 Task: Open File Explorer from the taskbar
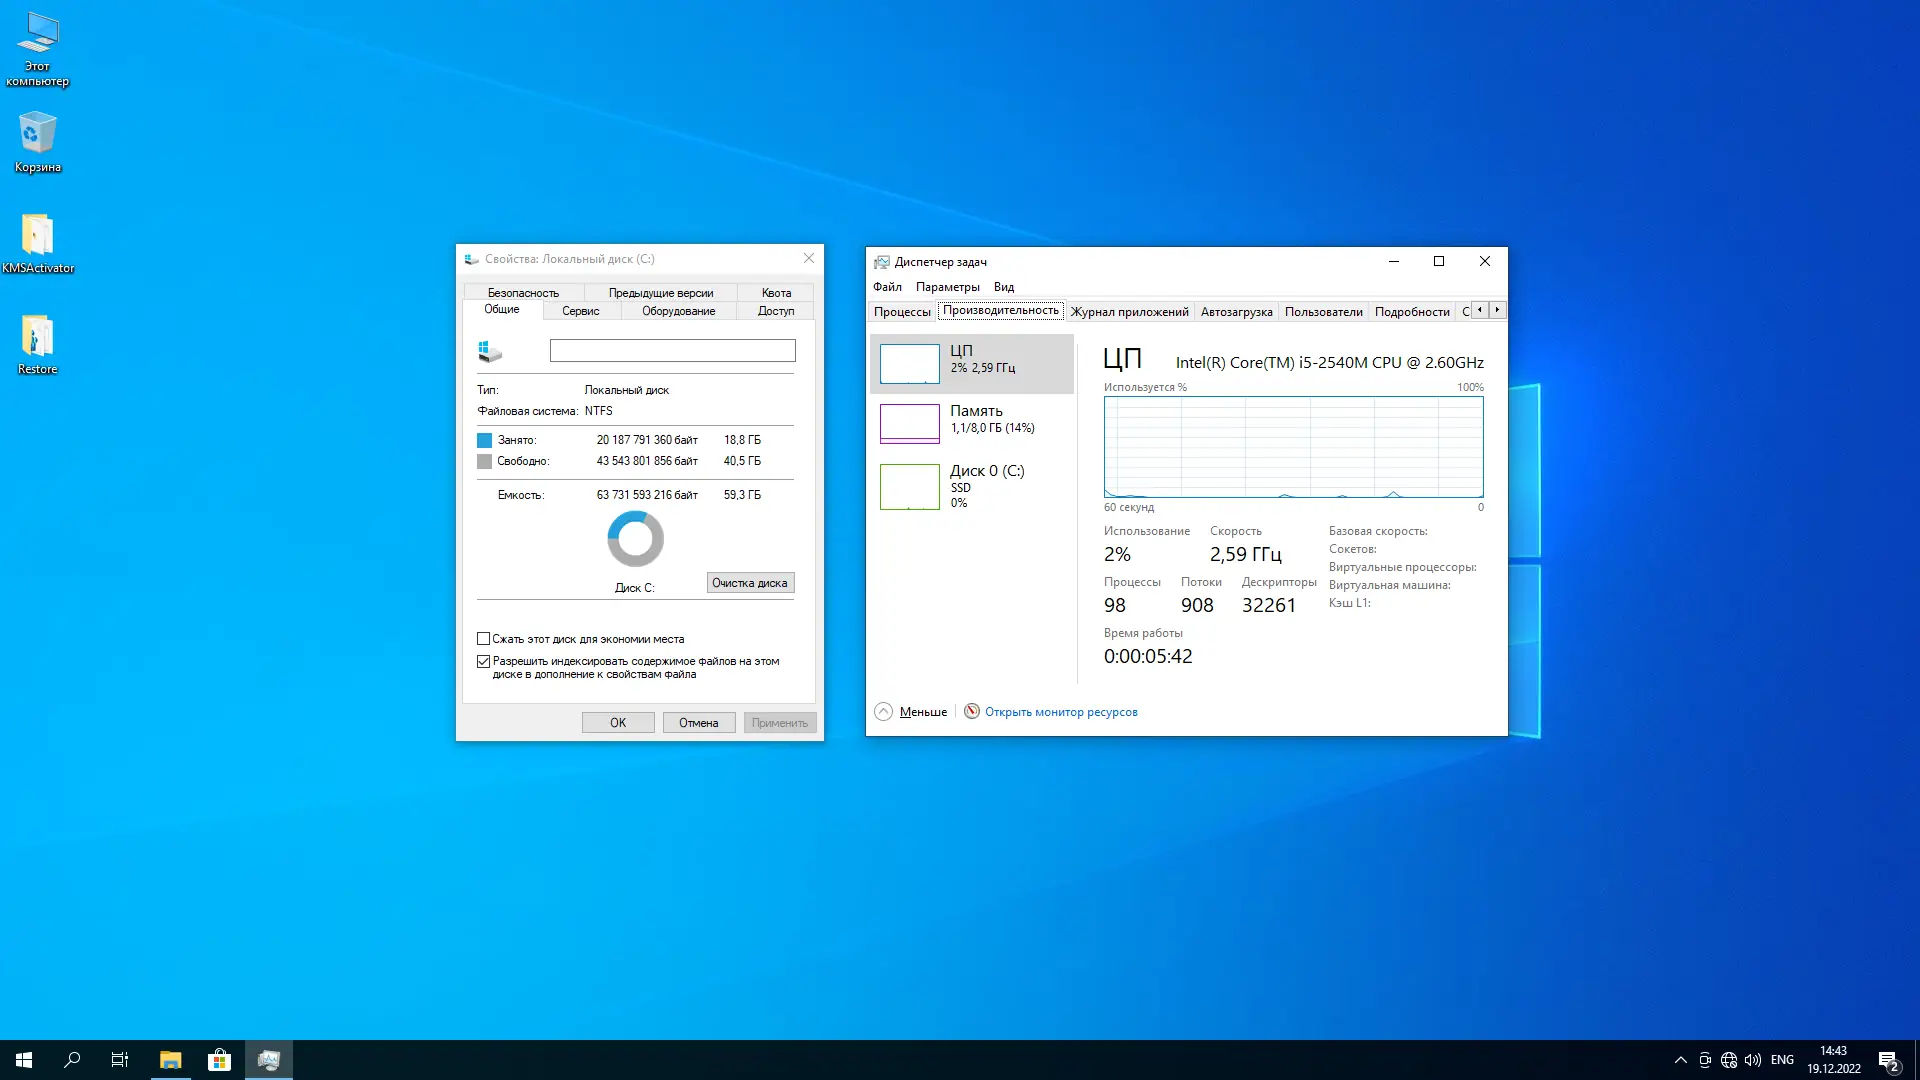[x=169, y=1059]
